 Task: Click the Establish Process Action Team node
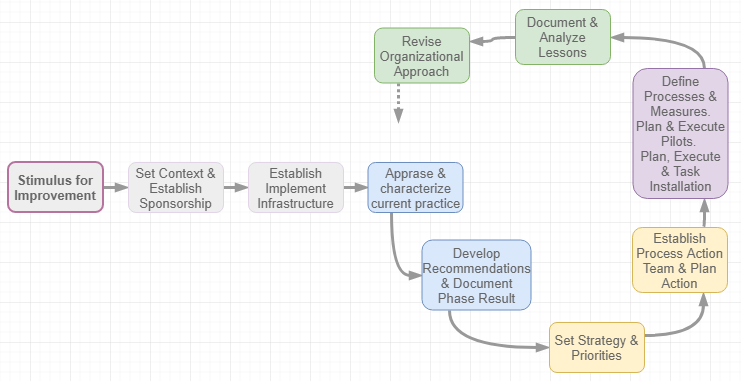[x=680, y=260]
